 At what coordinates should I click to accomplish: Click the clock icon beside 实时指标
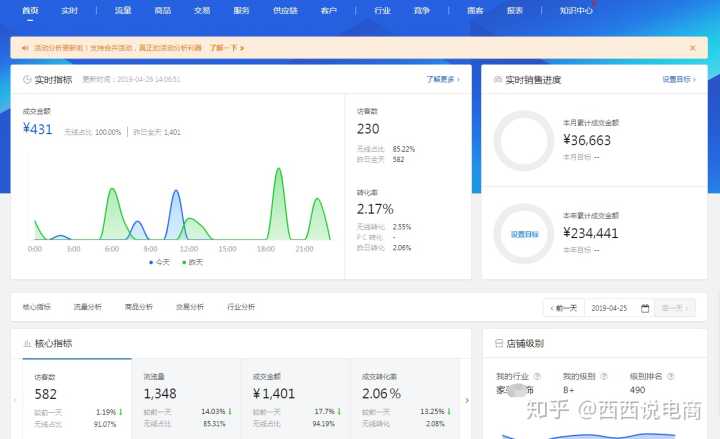click(x=26, y=78)
